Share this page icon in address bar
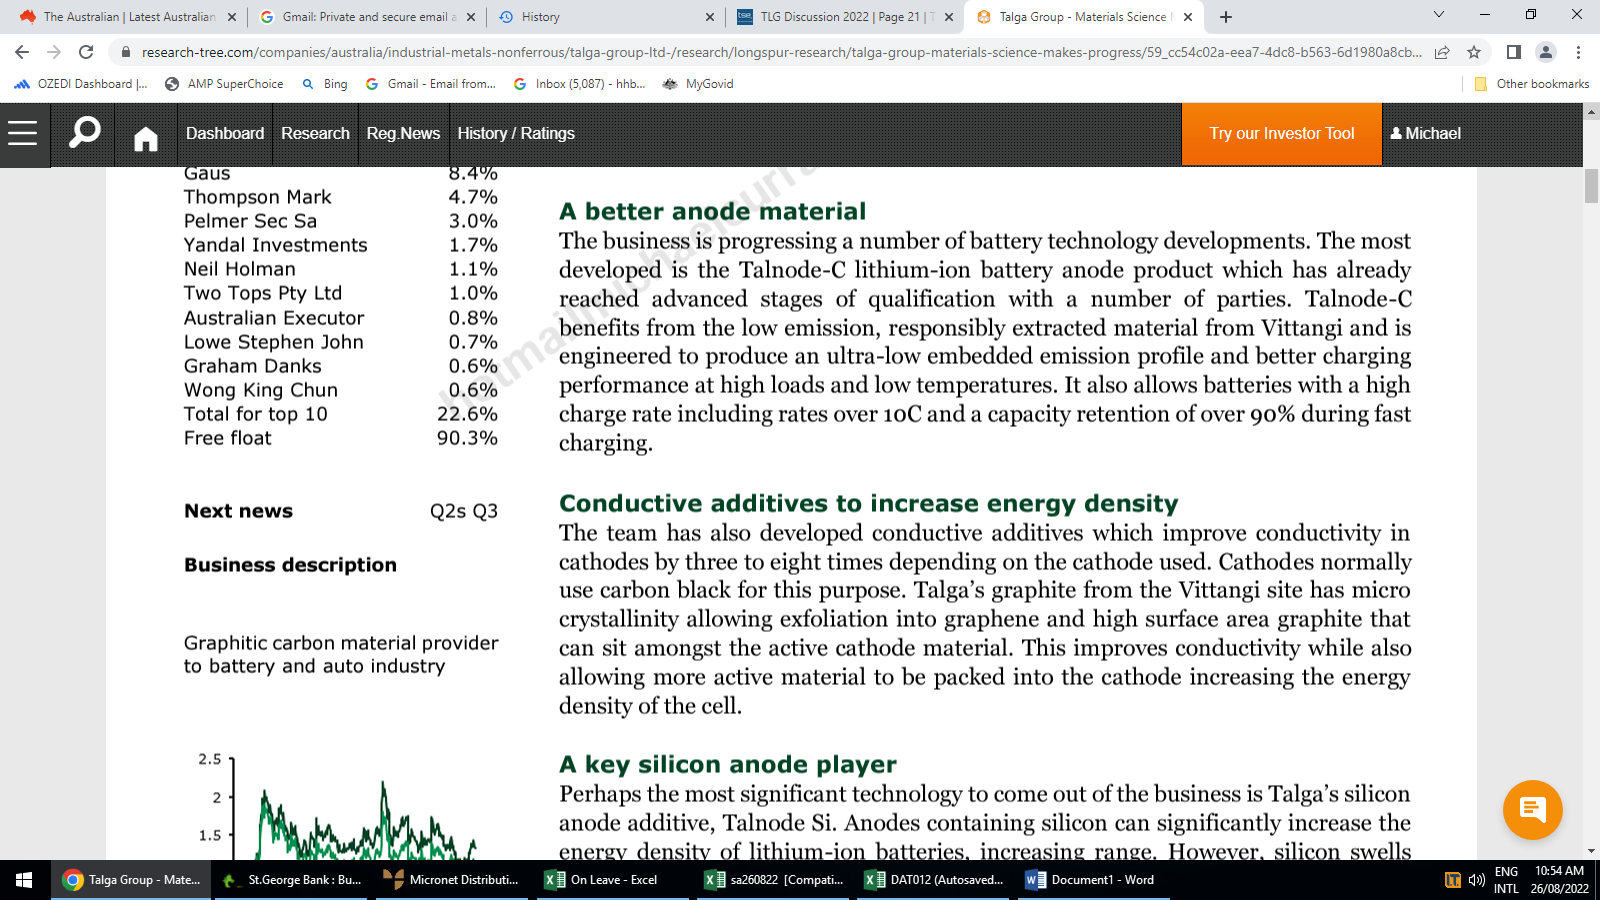Viewport: 1600px width, 900px height. pyautogui.click(x=1442, y=52)
